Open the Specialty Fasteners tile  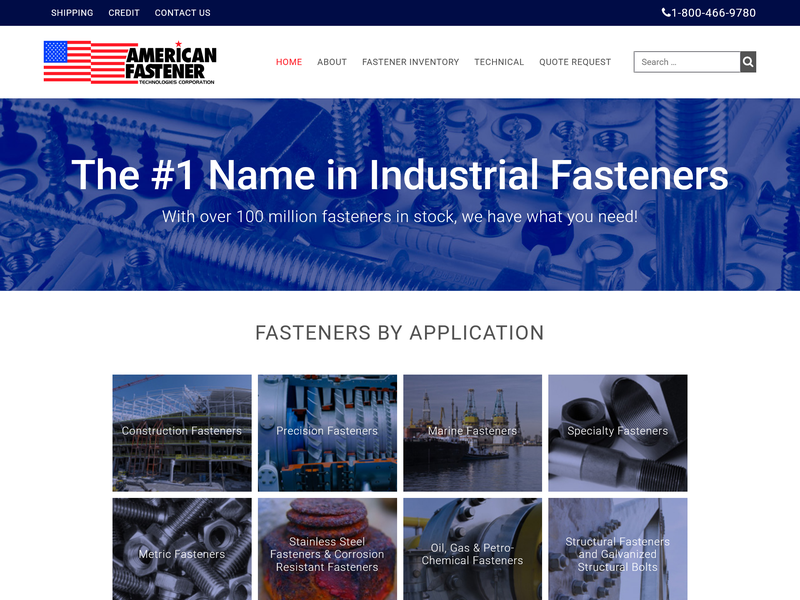click(618, 433)
